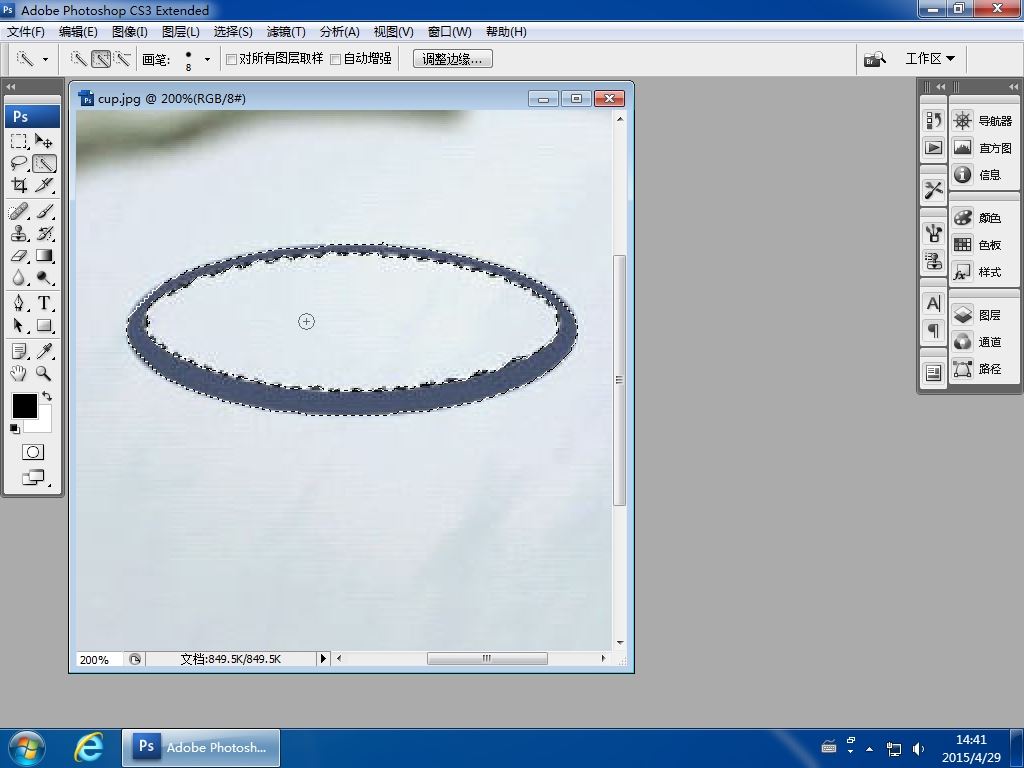Image resolution: width=1024 pixels, height=768 pixels.
Task: Open the 信息 panel
Action: [x=982, y=174]
